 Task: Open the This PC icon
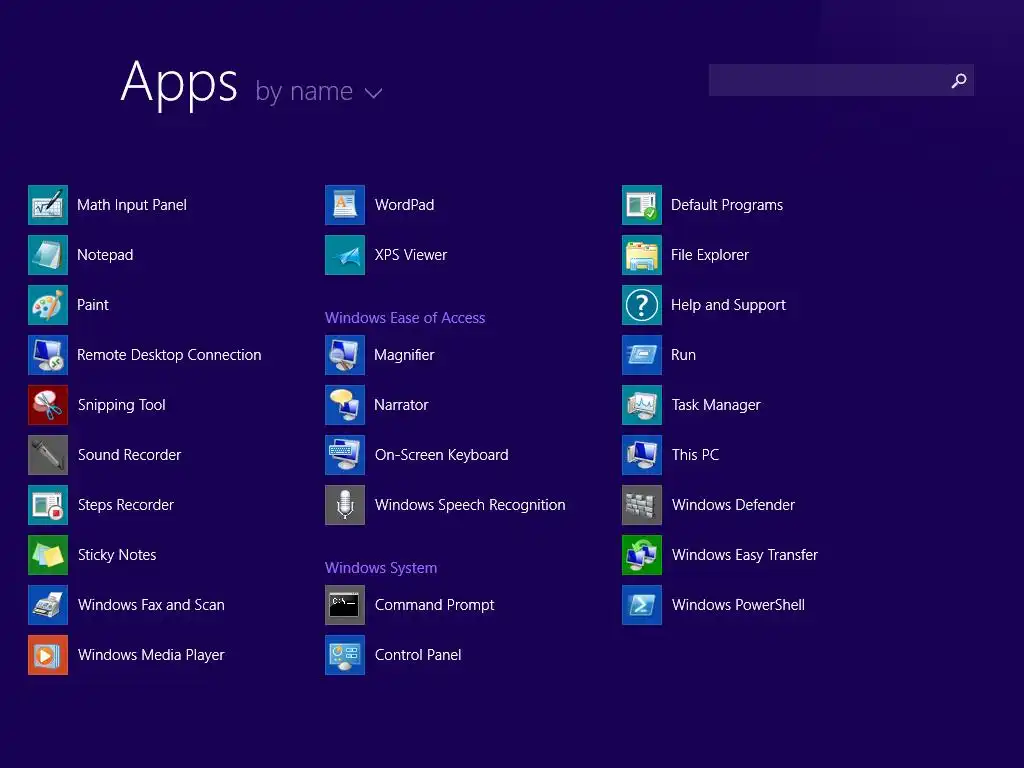point(642,455)
